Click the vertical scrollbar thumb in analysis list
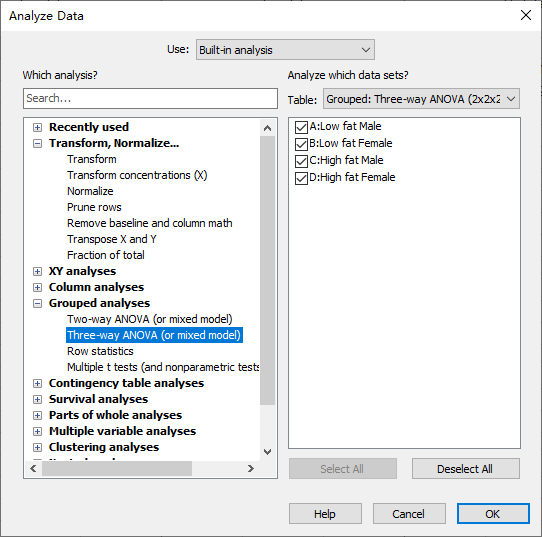The height and width of the screenshot is (537, 542). [267, 270]
